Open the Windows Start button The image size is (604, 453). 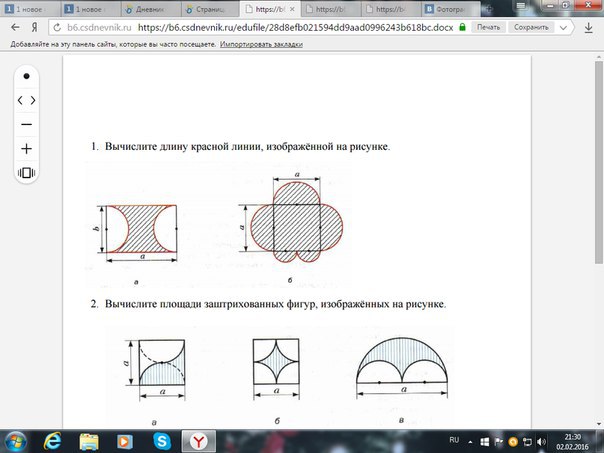(16, 441)
